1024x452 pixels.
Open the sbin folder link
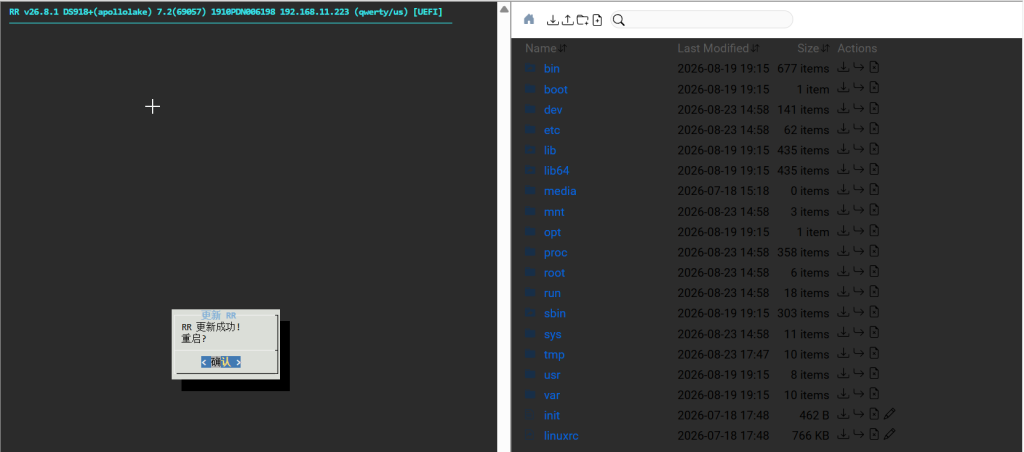tap(554, 314)
